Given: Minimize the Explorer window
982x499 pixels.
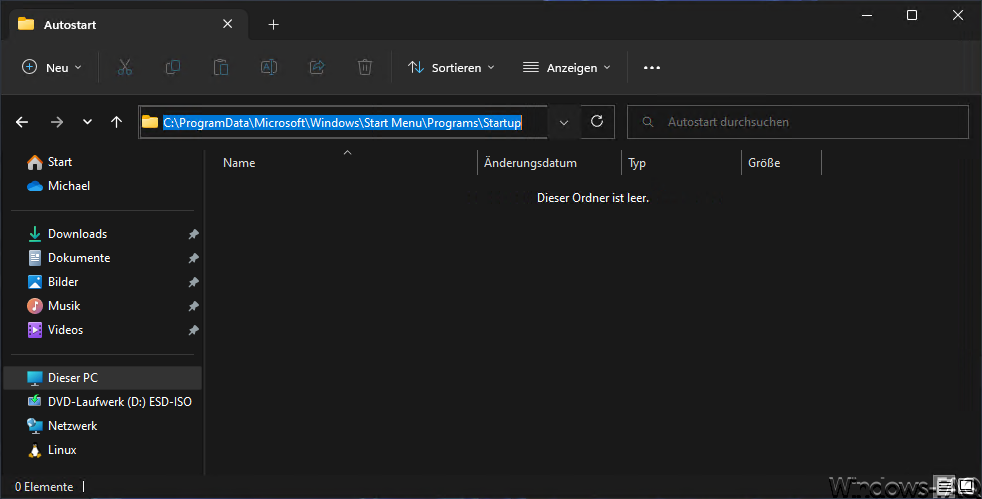Looking at the screenshot, I should [867, 16].
